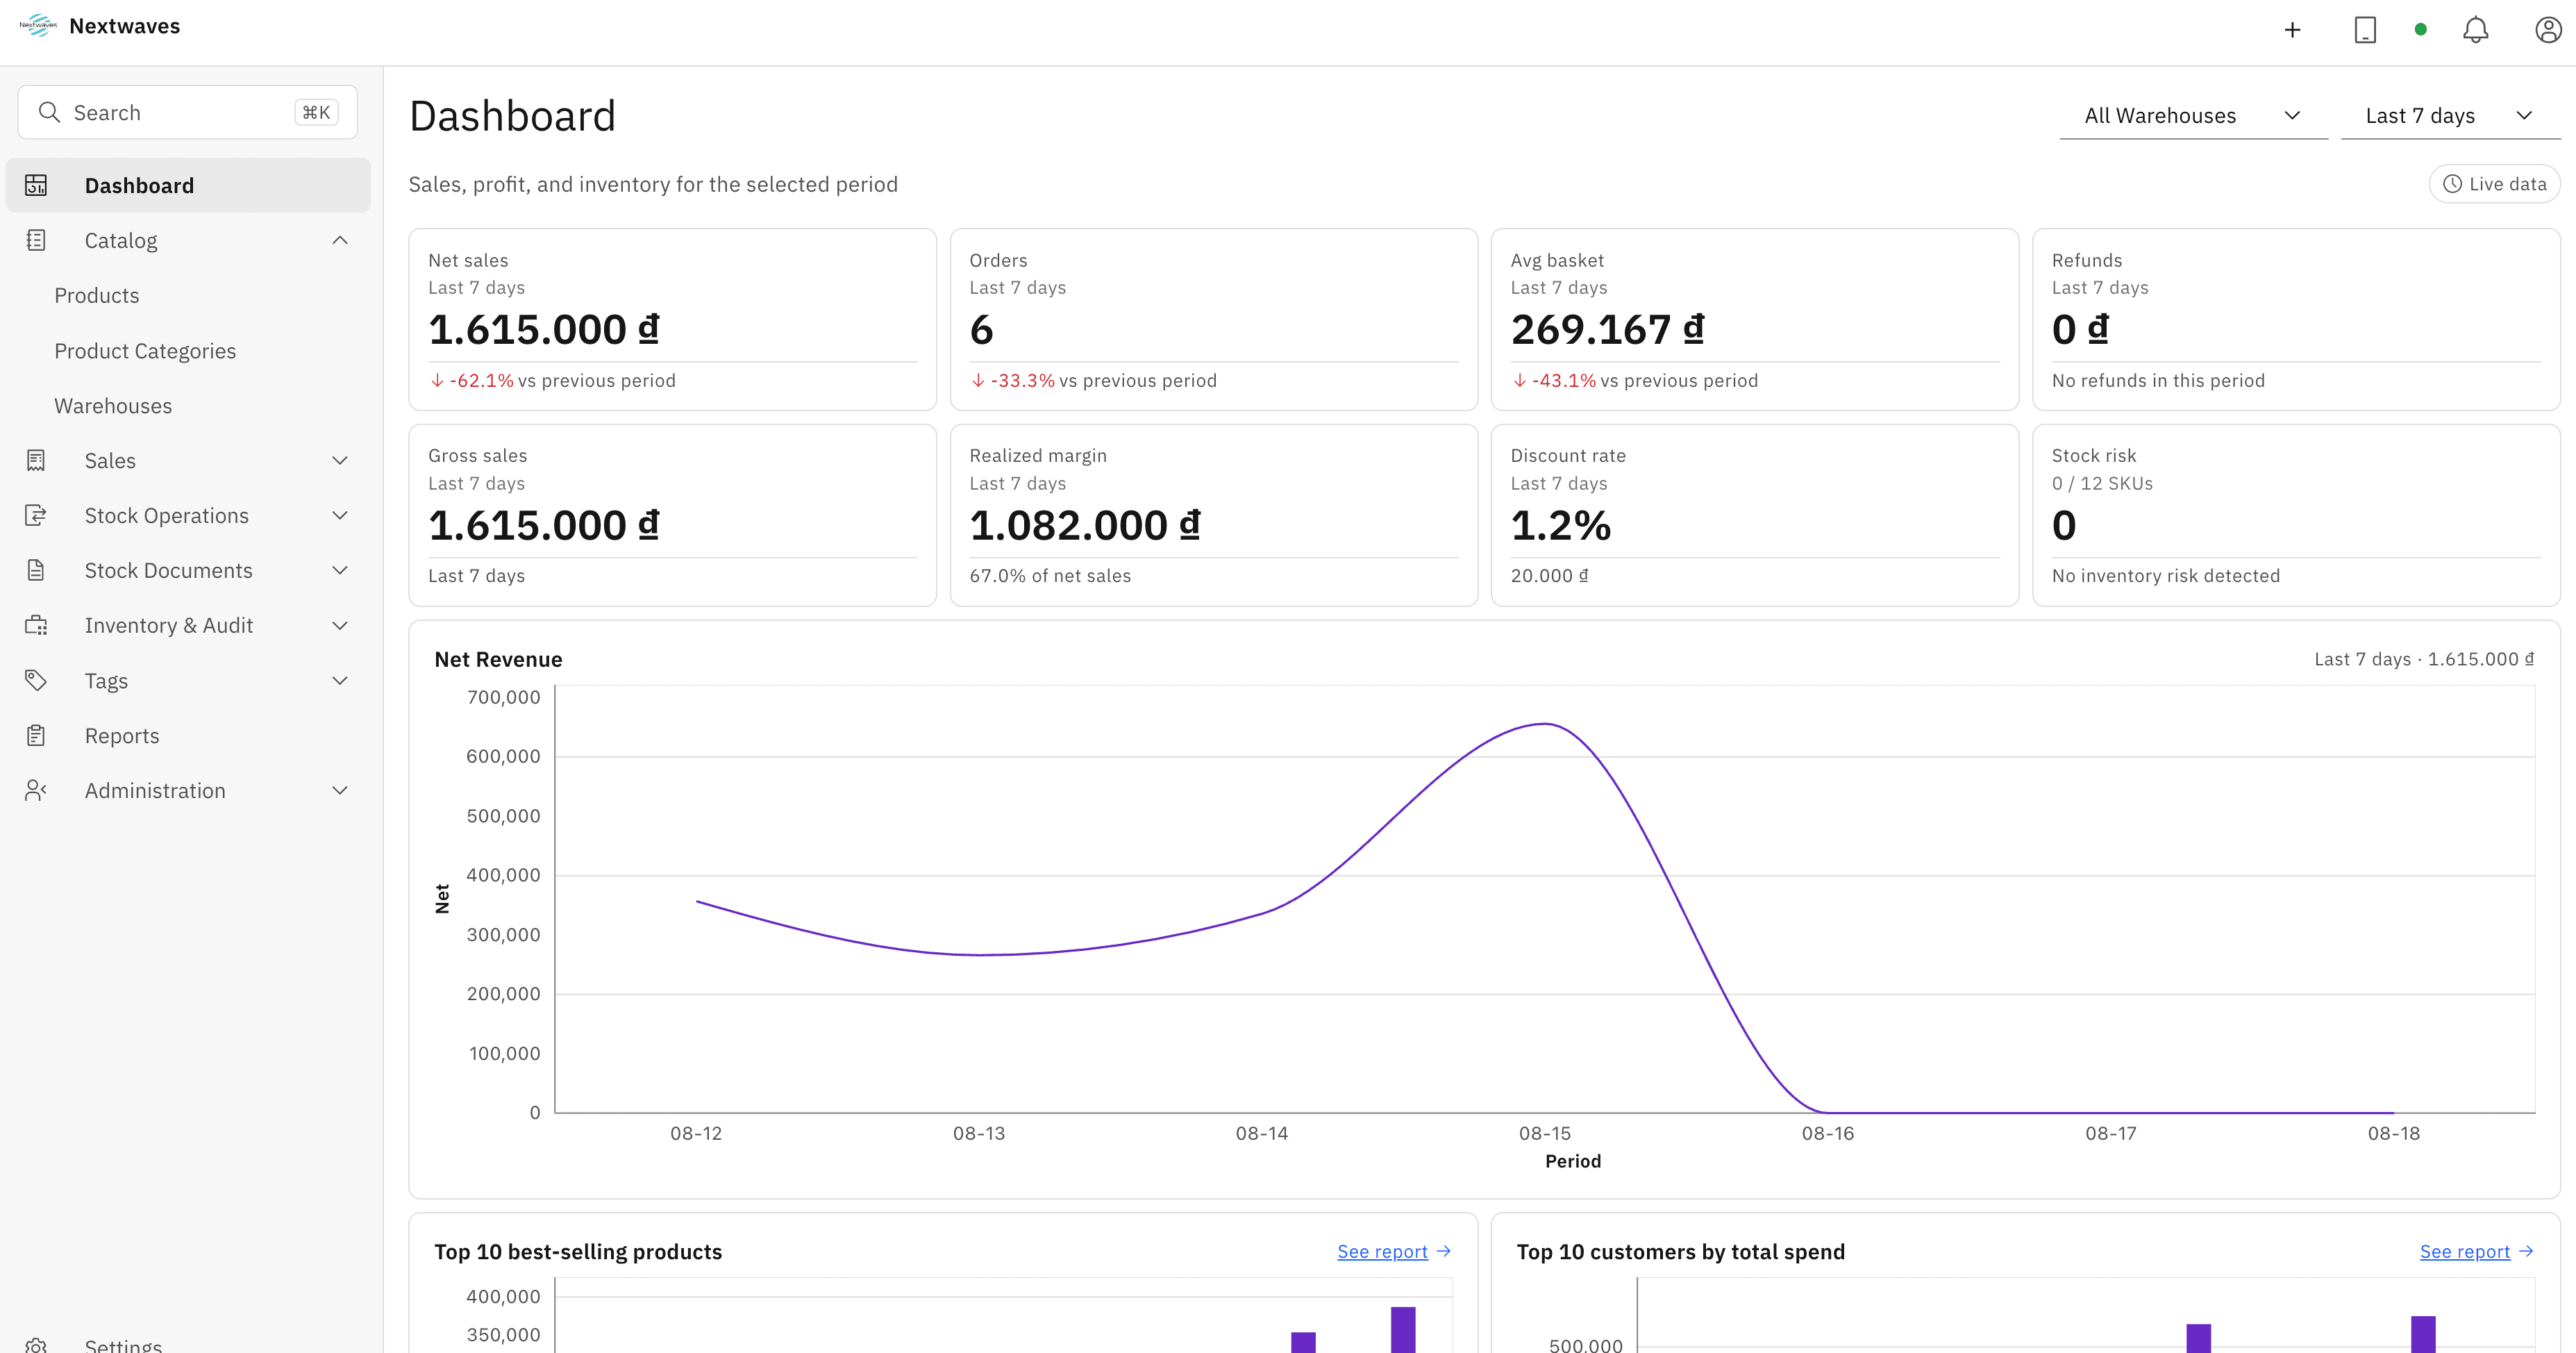Click the -62.1% vs previous period text
Viewport: 2576px width, 1353px height.
click(552, 380)
